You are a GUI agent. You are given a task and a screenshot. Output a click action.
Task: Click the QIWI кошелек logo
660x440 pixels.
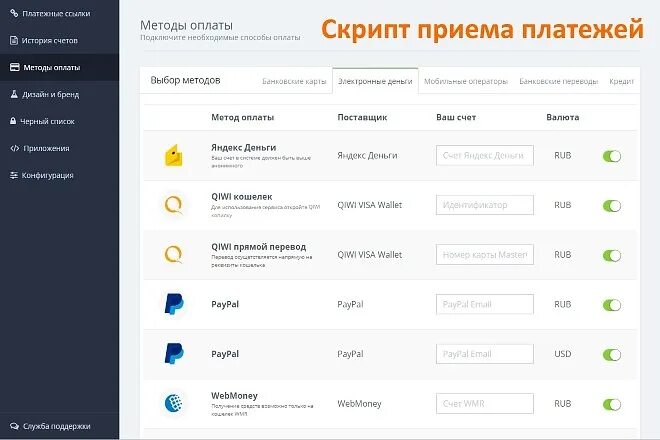(173, 205)
